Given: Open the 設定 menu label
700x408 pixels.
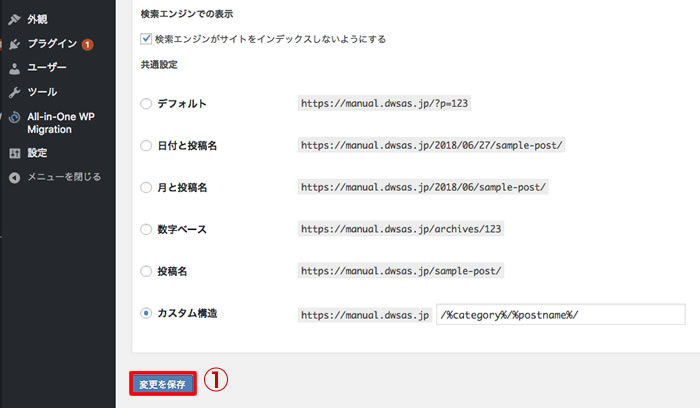Looking at the screenshot, I should pos(38,153).
